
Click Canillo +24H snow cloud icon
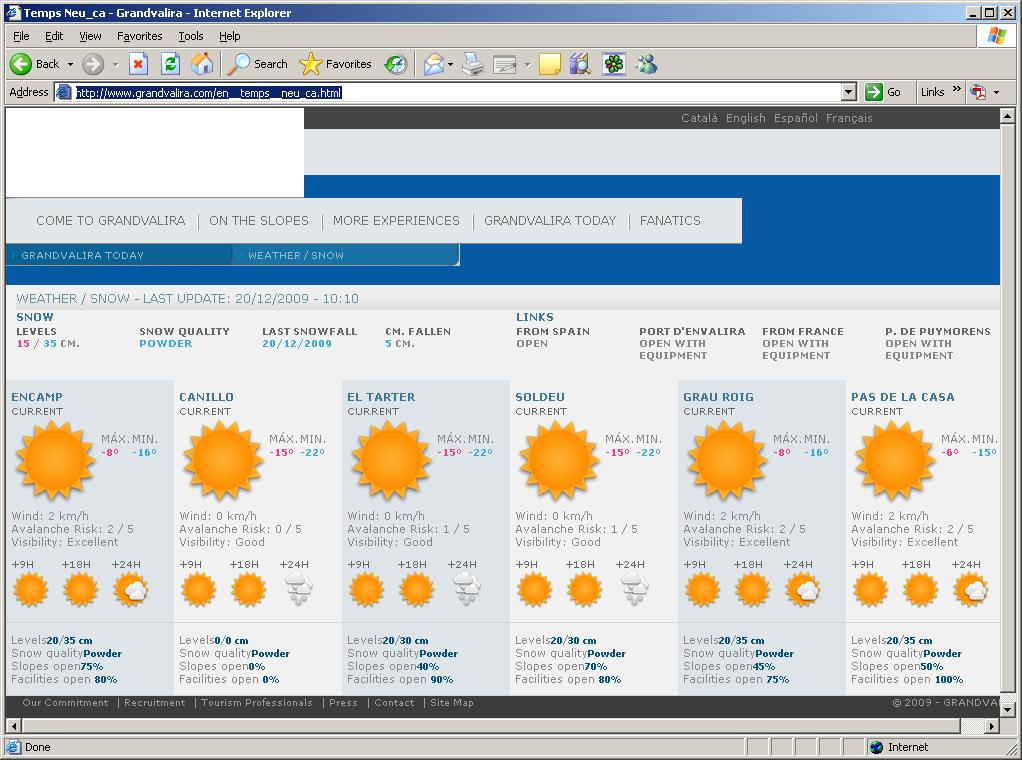click(299, 589)
